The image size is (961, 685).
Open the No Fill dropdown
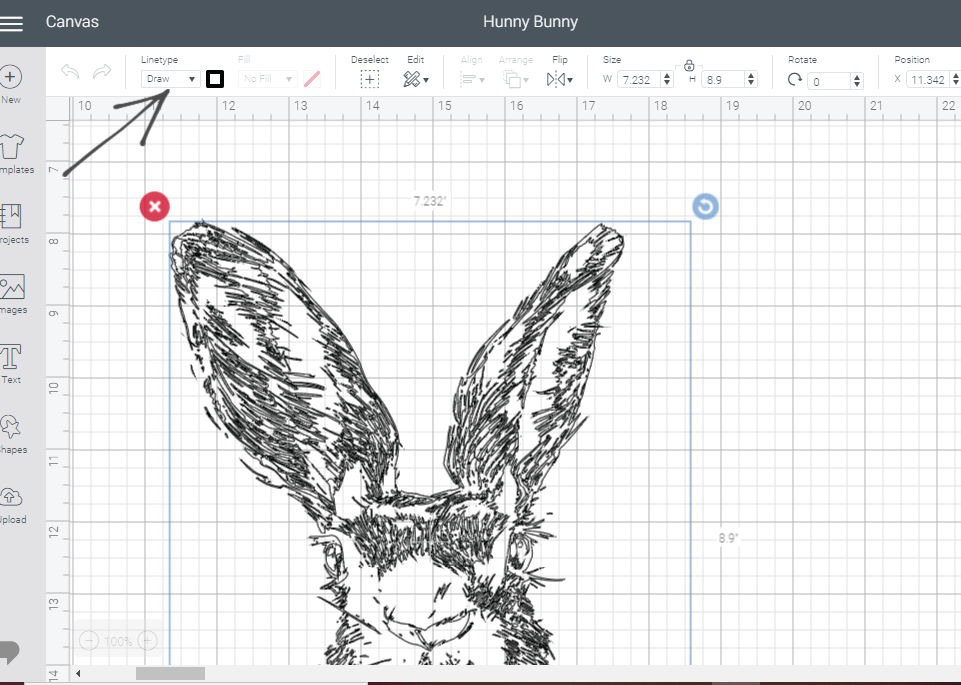click(x=267, y=79)
